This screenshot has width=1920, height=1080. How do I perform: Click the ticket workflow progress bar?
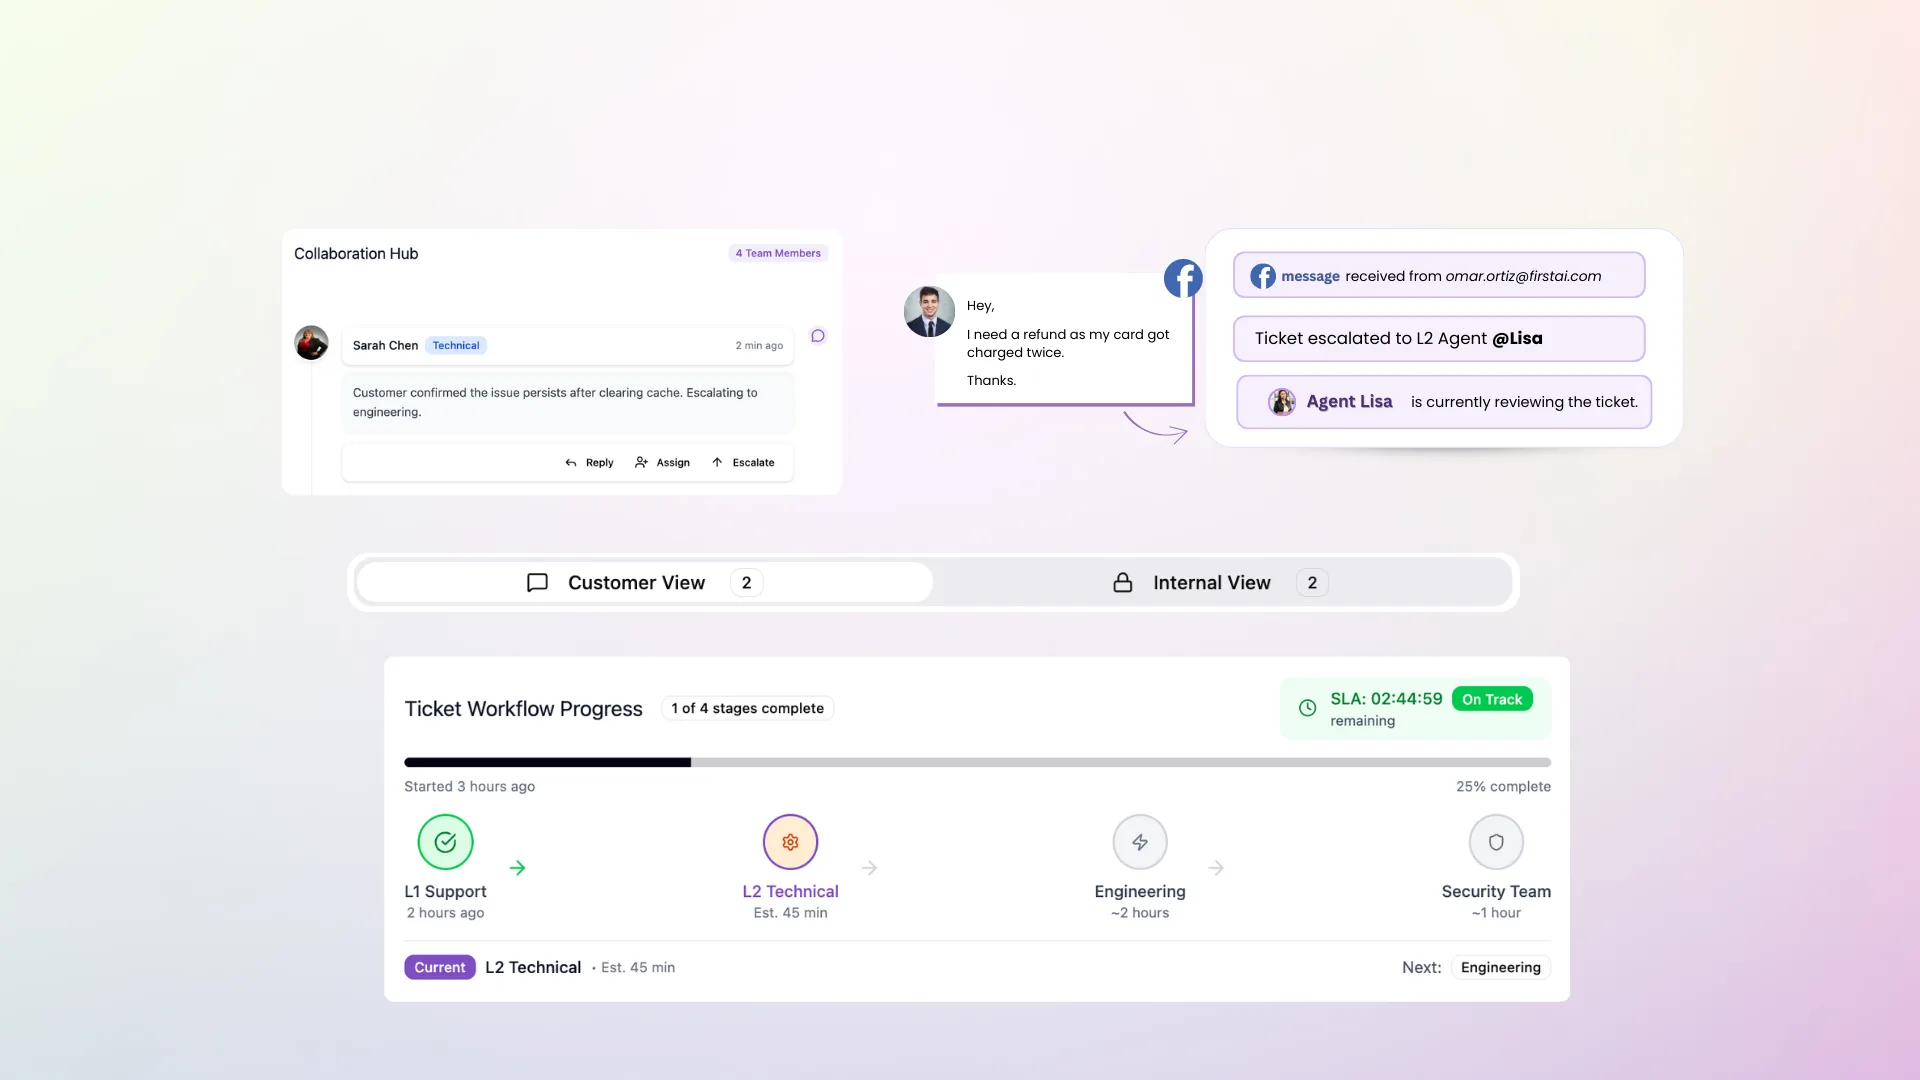[977, 763]
